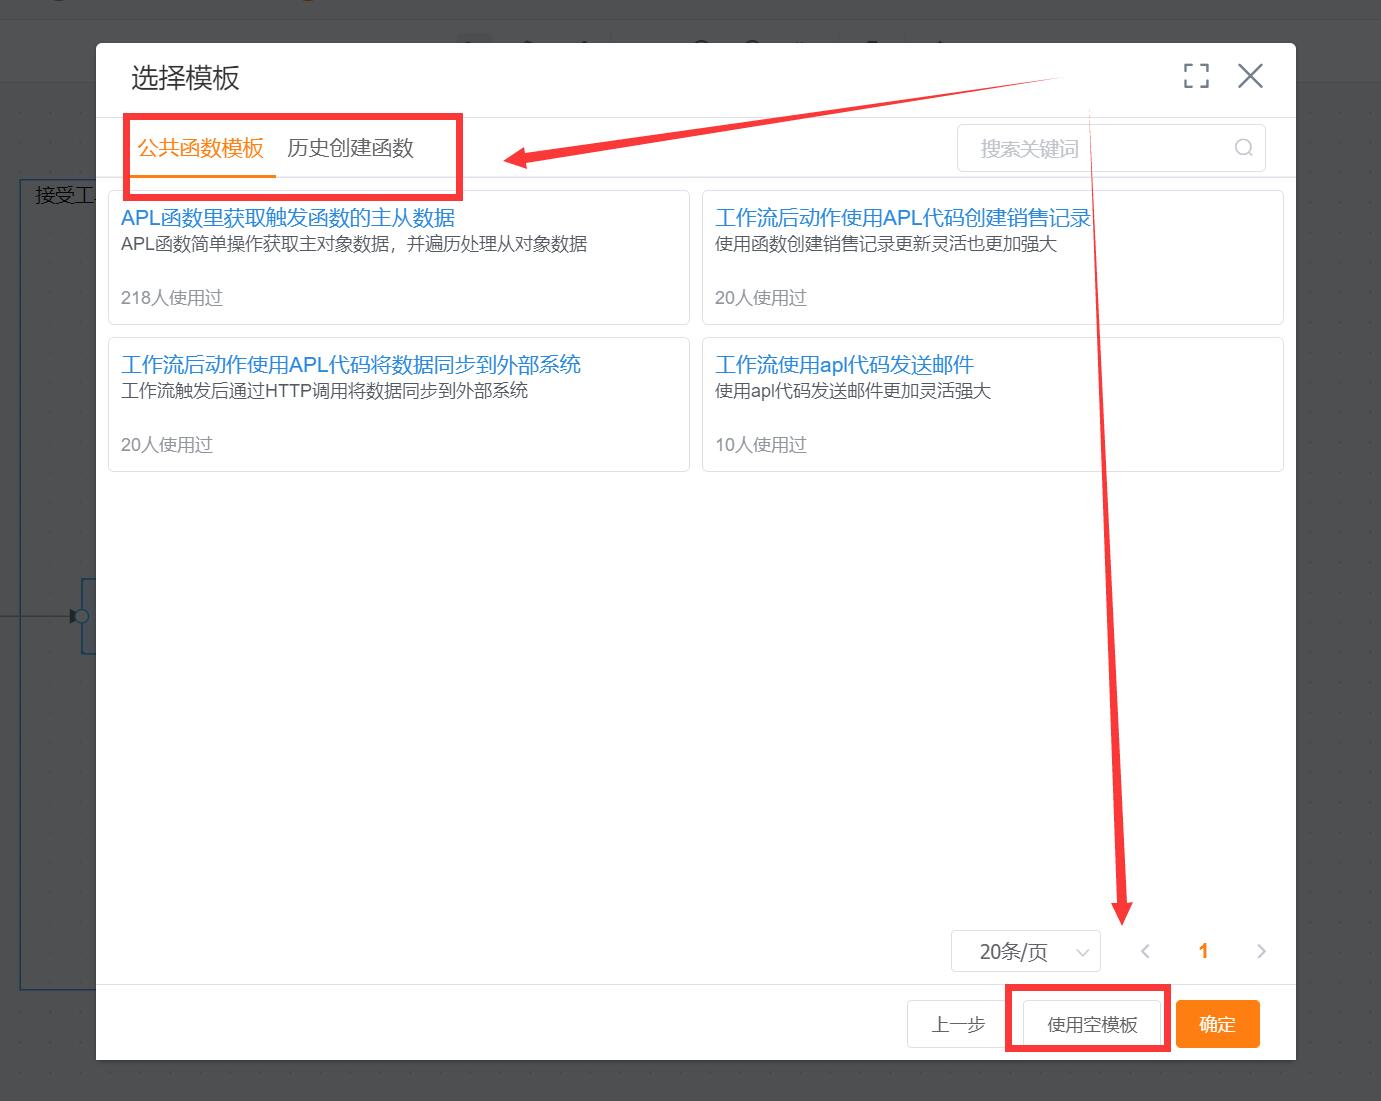Click description 使用apl代码发送邮件更加灵活强大
This screenshot has width=1381, height=1101.
[x=852, y=391]
